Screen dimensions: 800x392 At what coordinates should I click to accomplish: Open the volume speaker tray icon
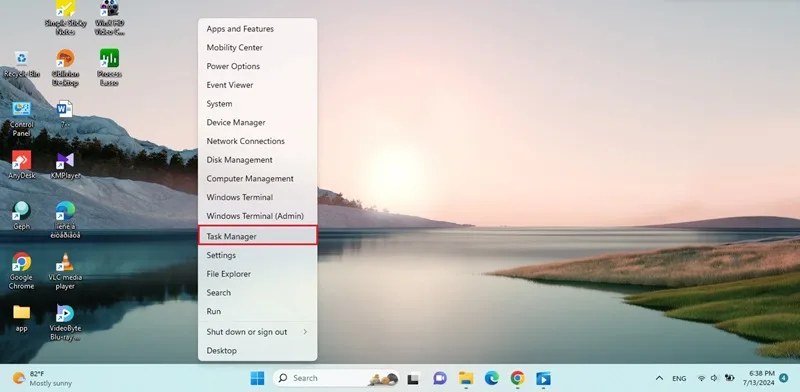(714, 378)
